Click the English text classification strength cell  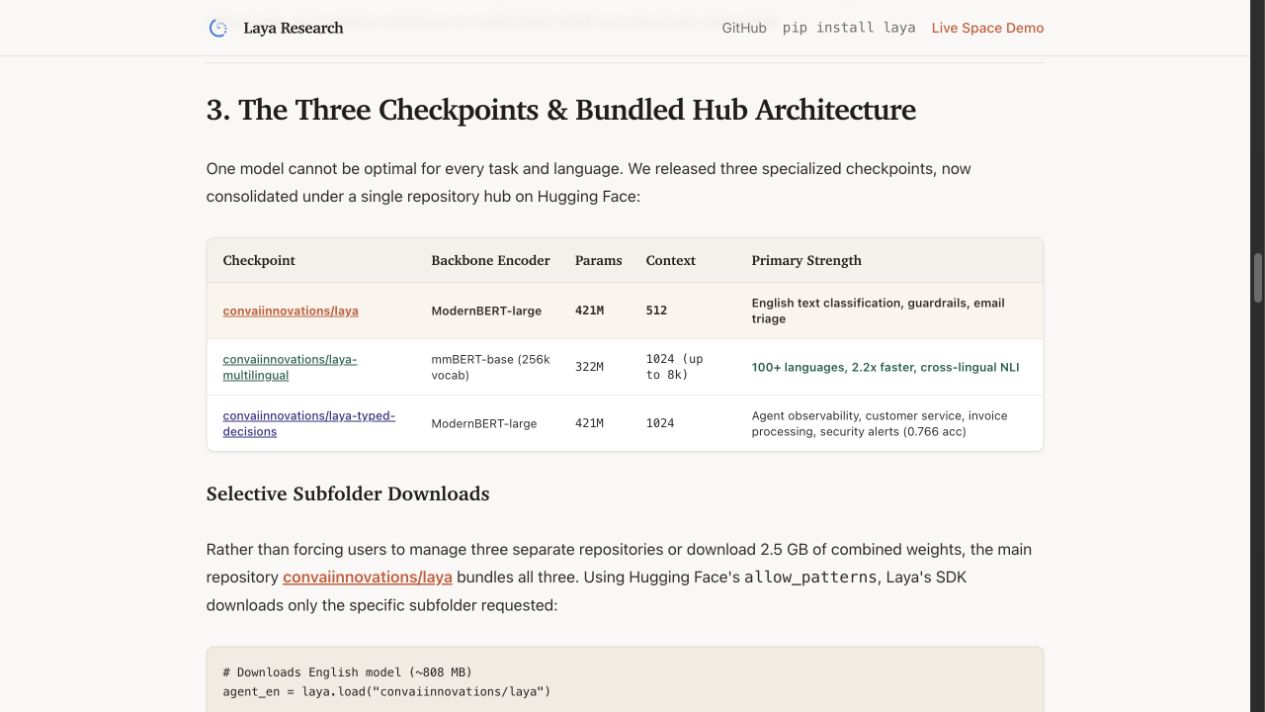pos(878,311)
